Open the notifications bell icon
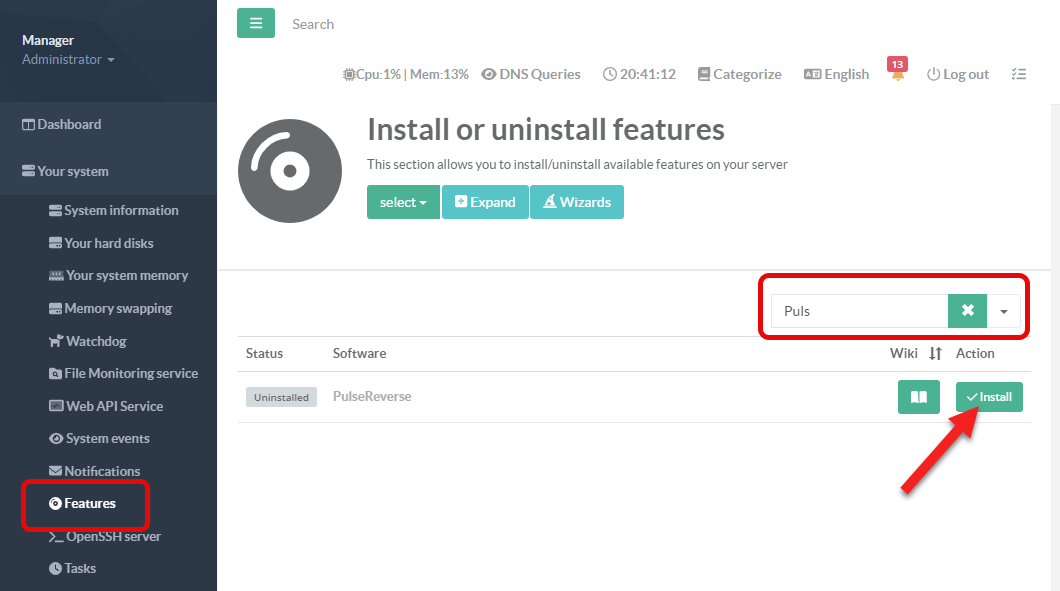The image size is (1060, 591). (897, 75)
